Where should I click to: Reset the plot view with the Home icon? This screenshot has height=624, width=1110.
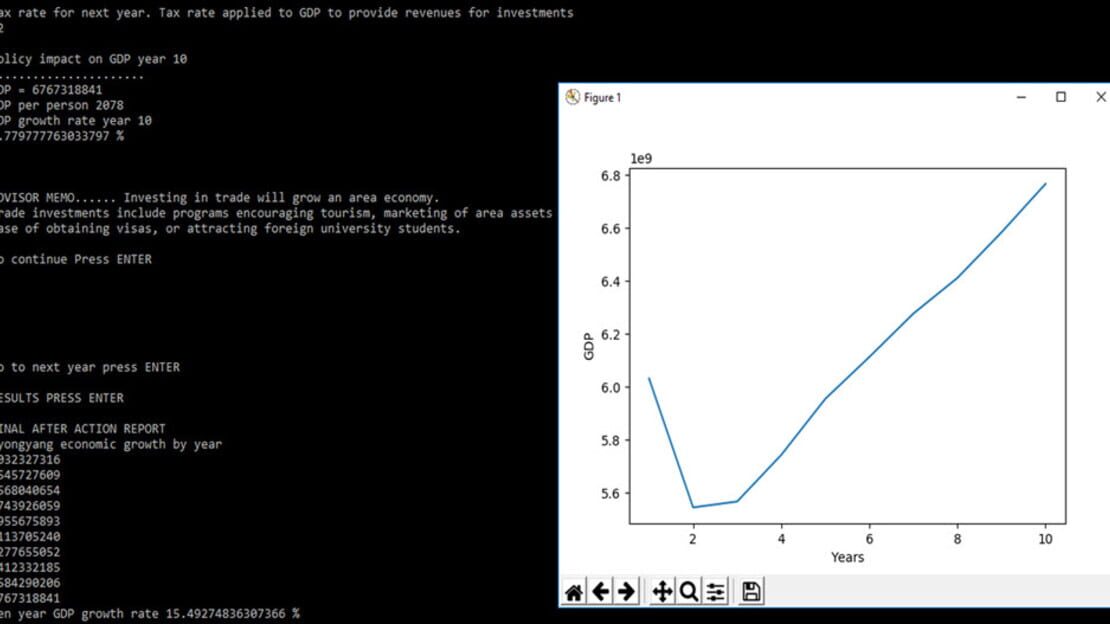[x=573, y=591]
